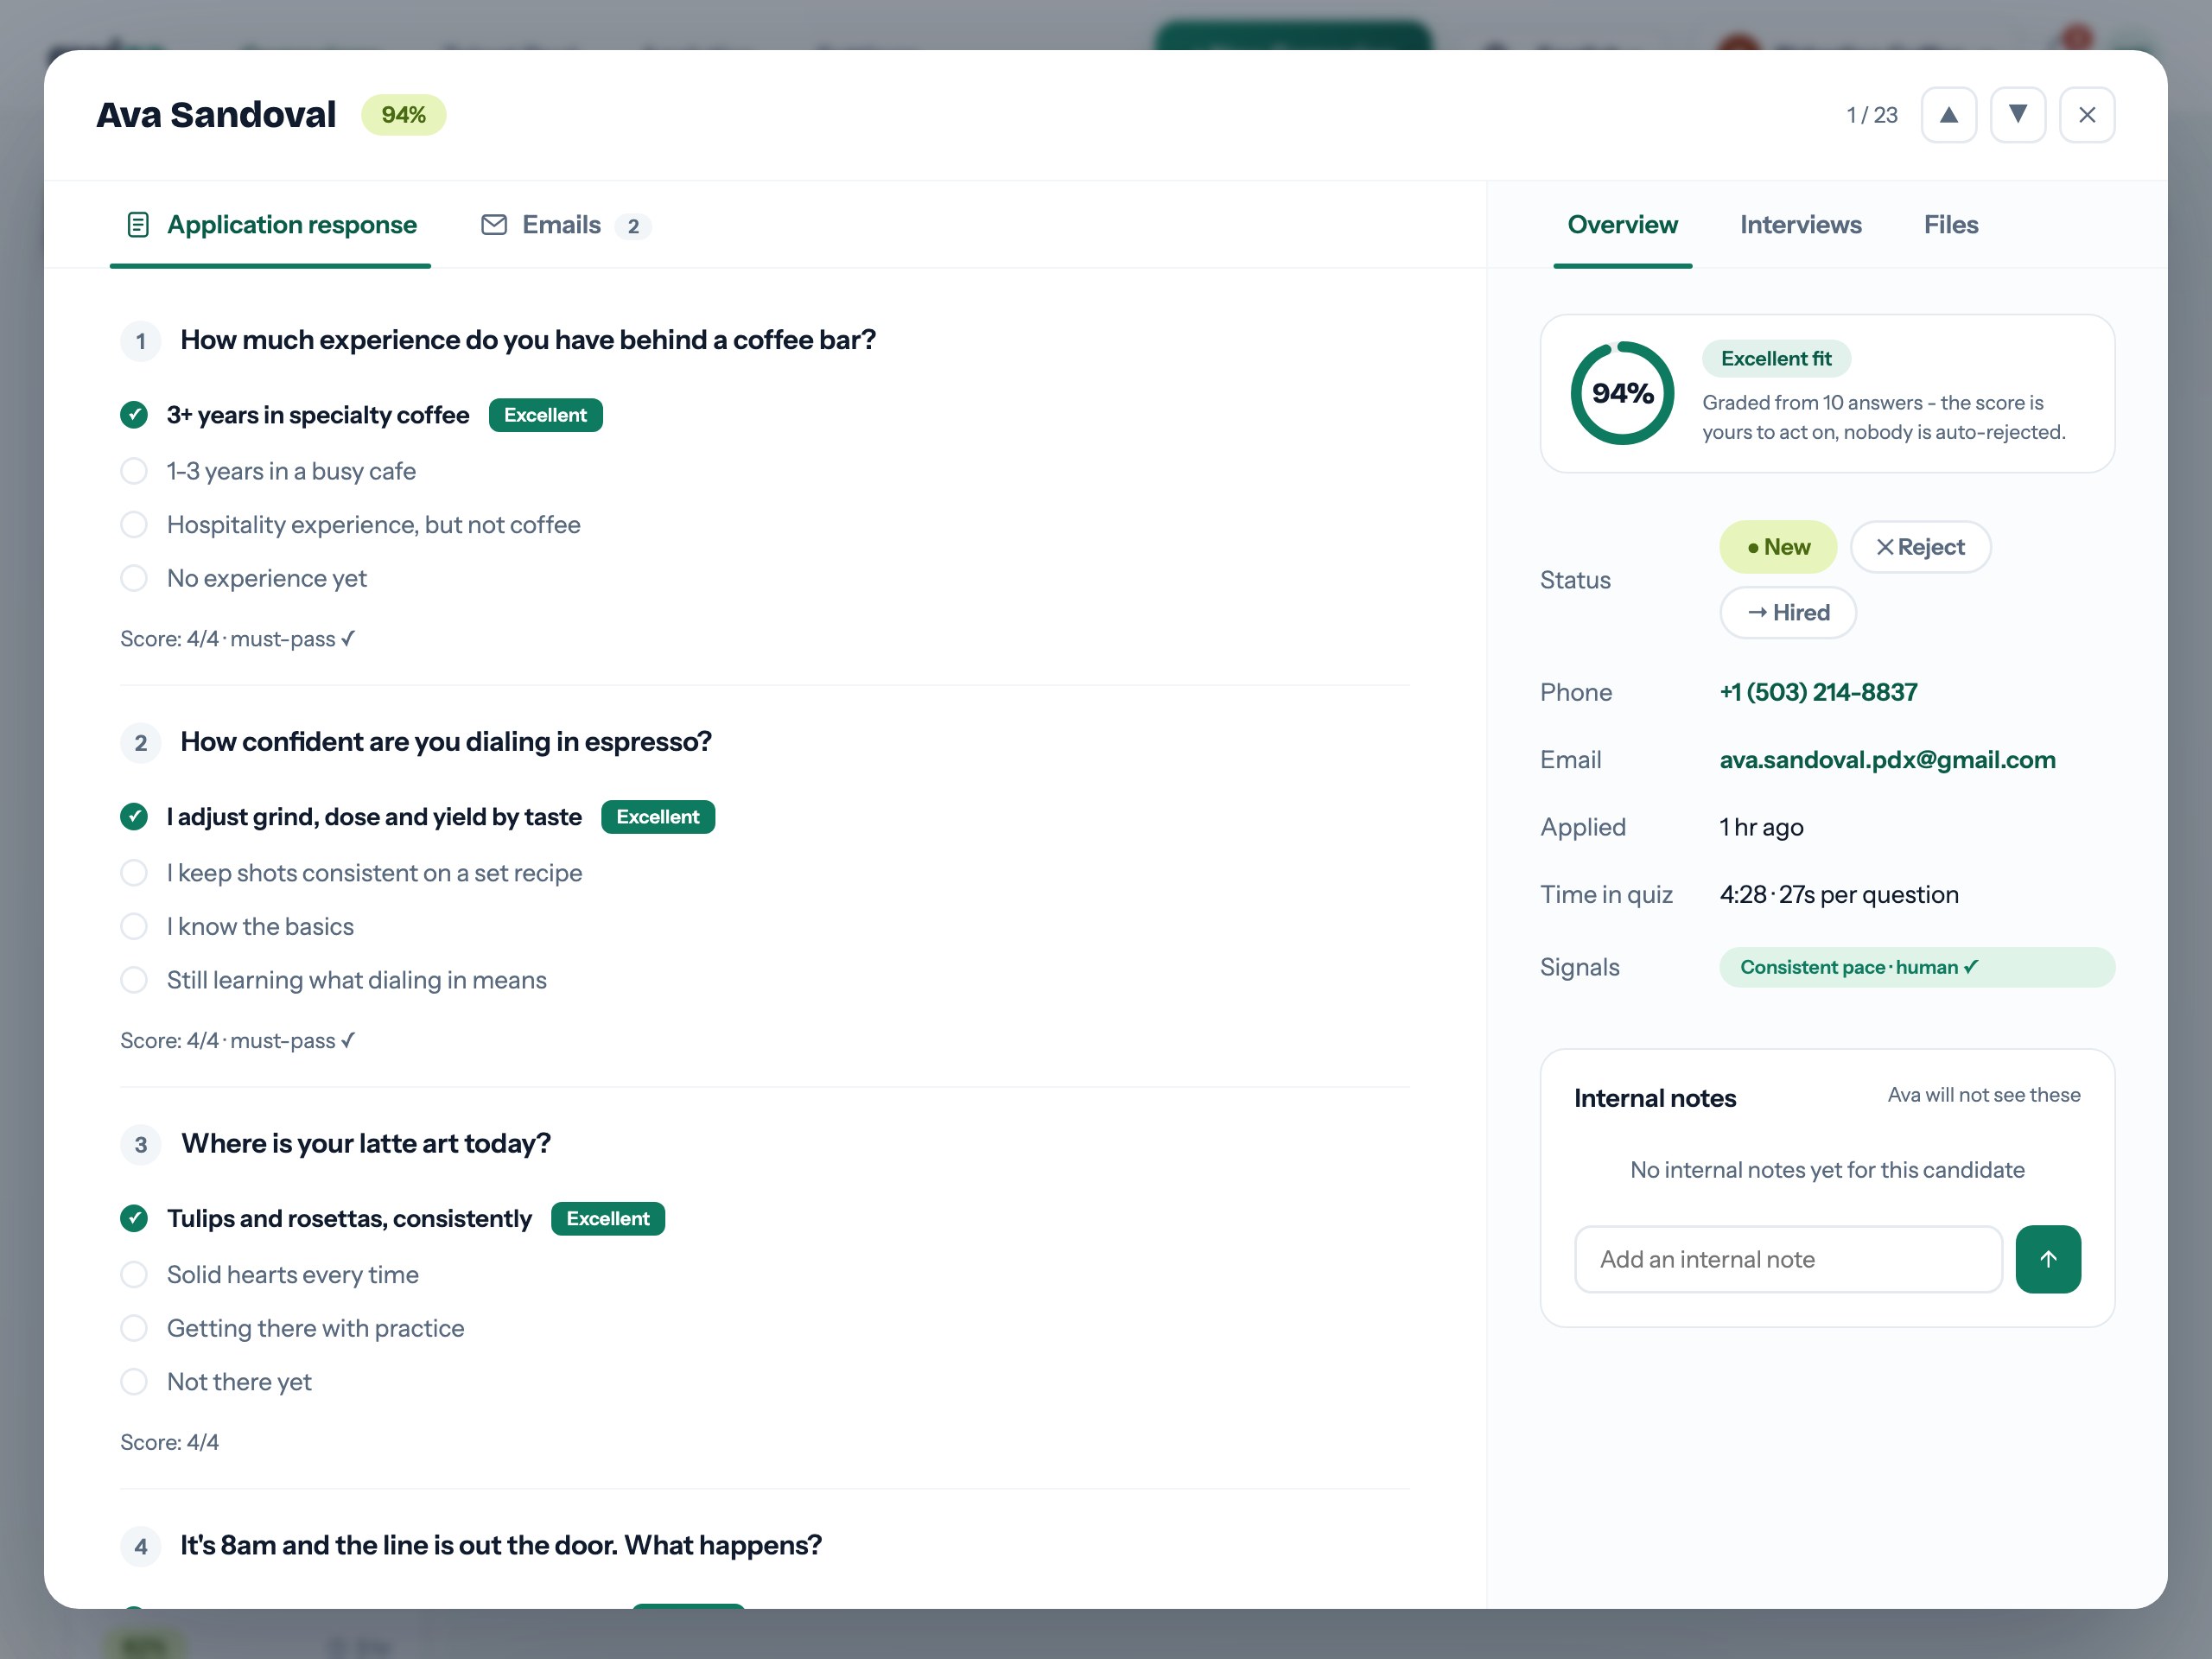
Task: Click question 4 about the 8am line
Action: point(501,1546)
